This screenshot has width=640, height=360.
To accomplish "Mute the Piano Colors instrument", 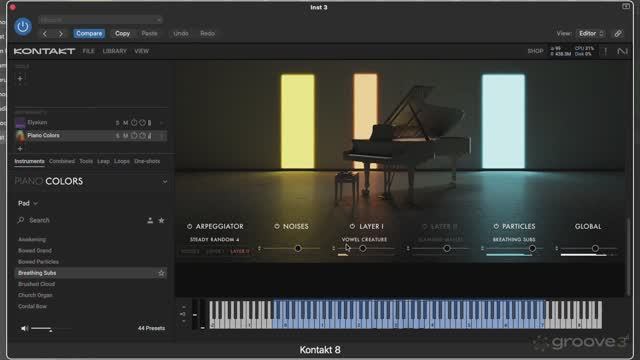I will click(126, 136).
